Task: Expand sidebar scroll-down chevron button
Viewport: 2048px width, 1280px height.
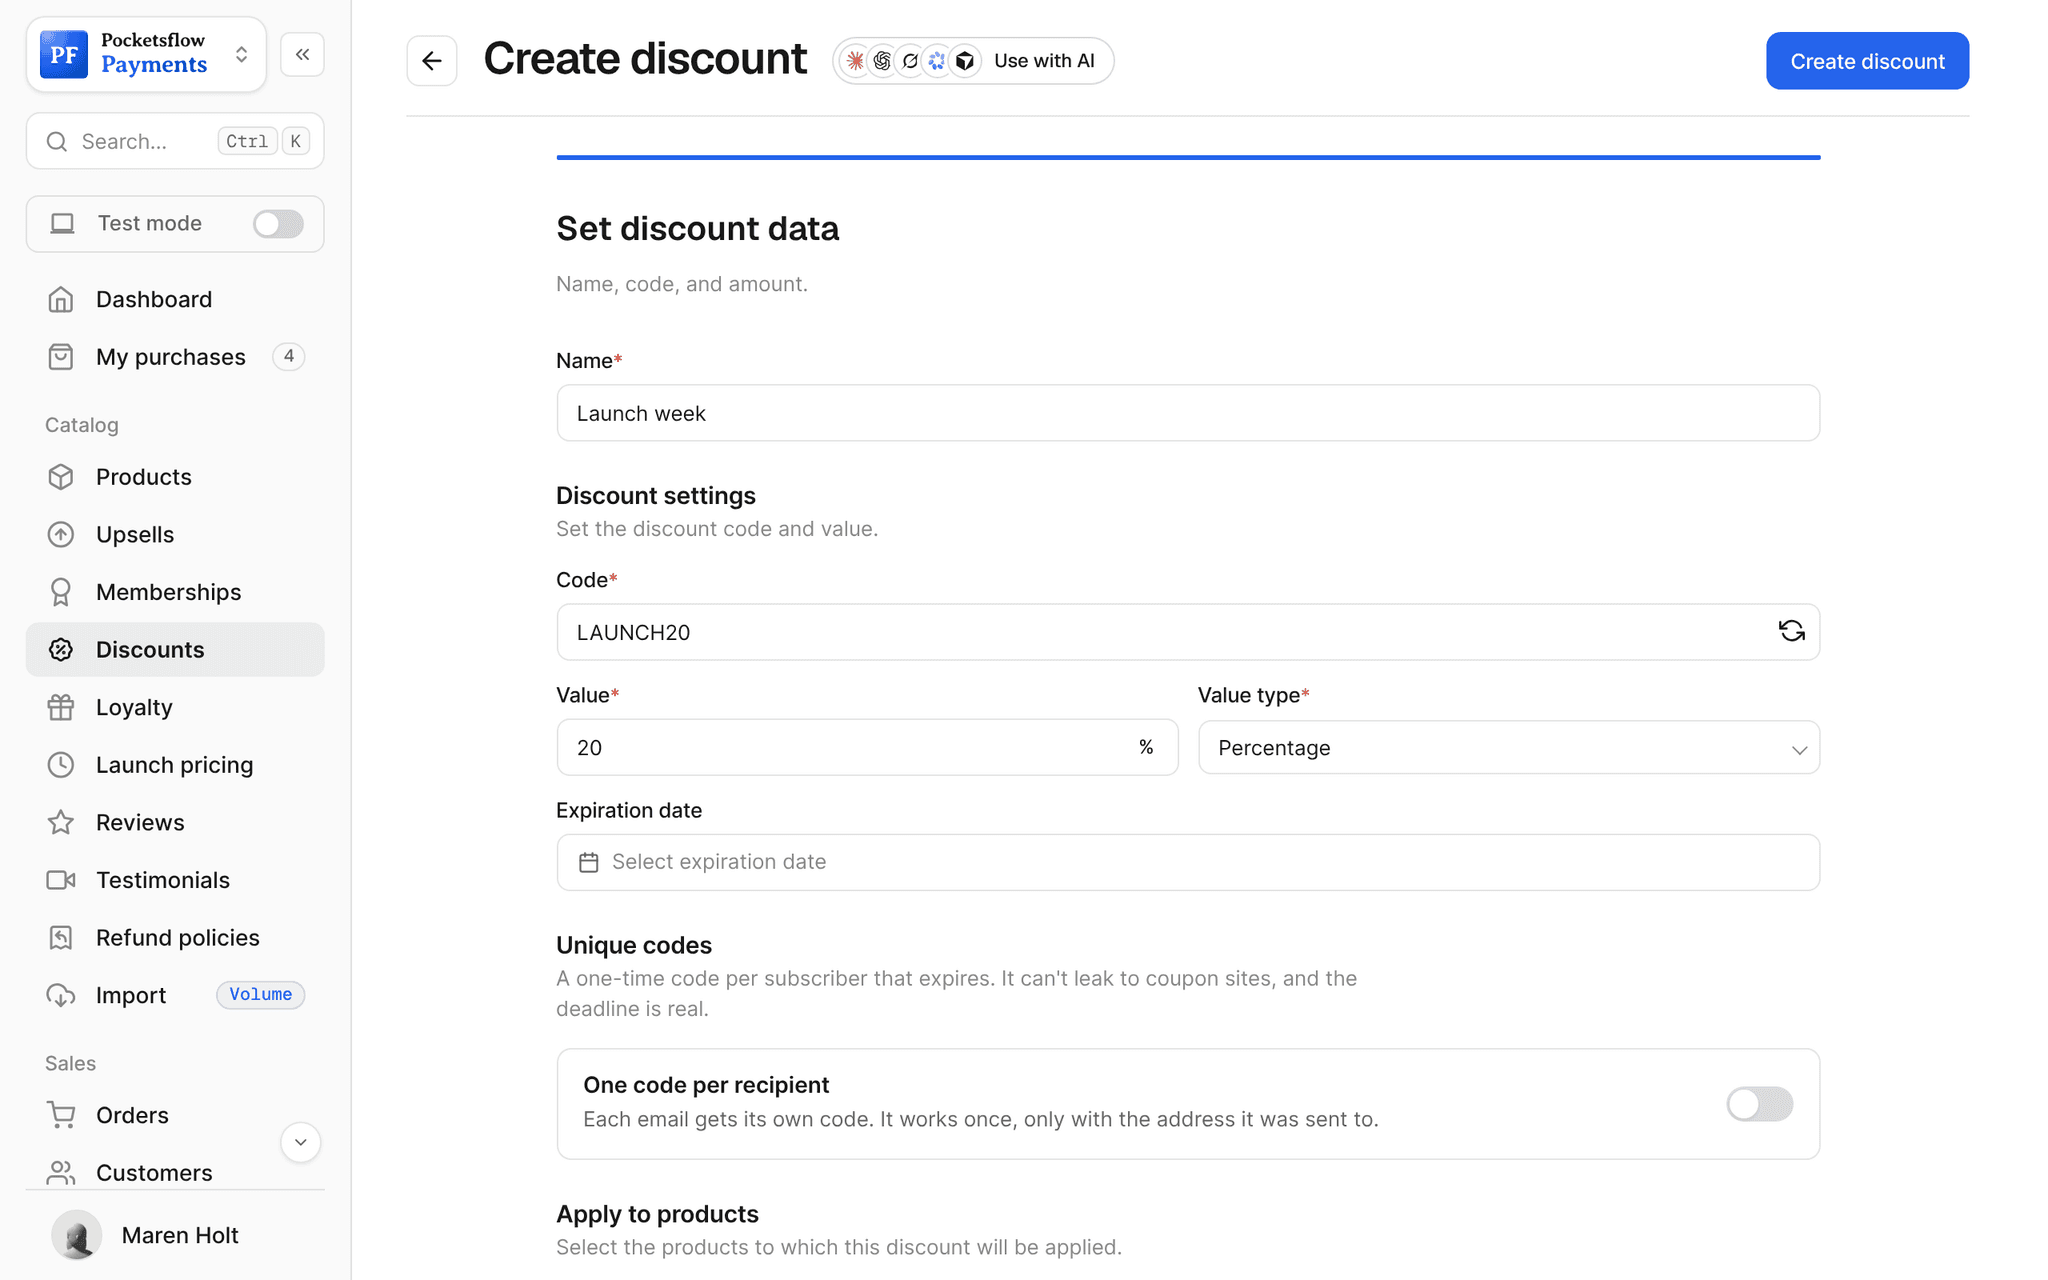Action: tap(300, 1142)
